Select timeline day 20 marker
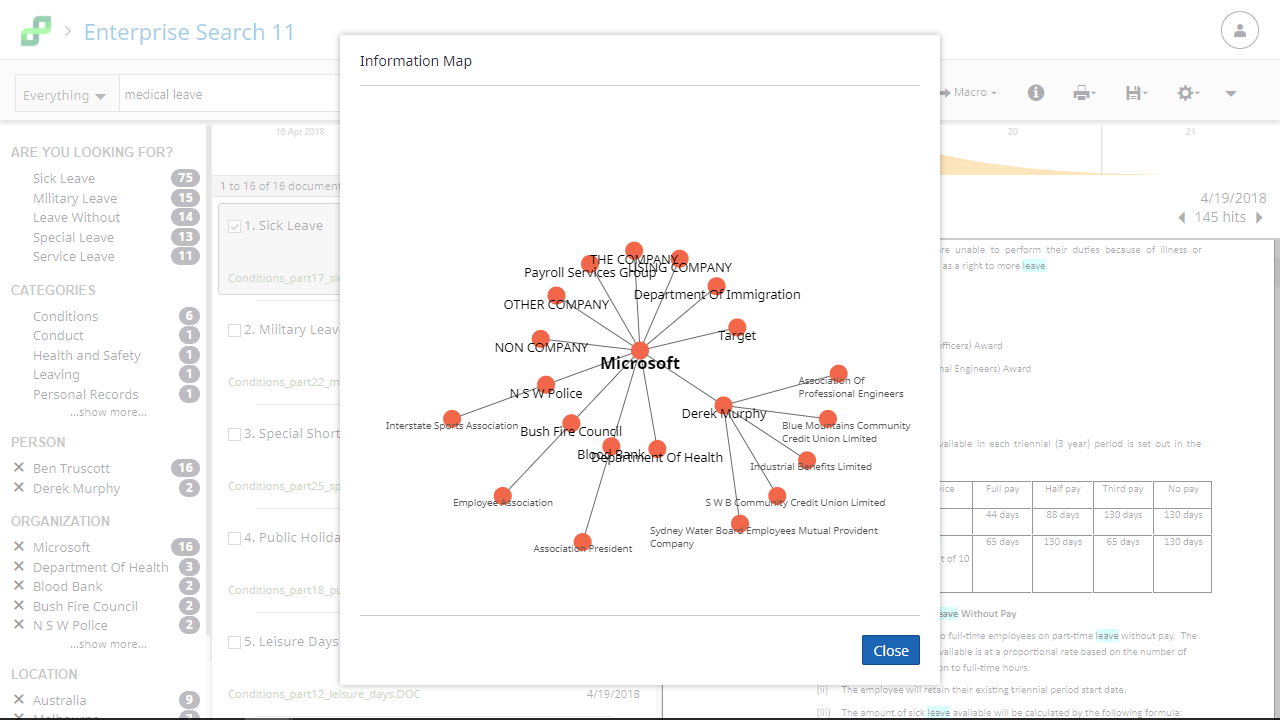 (1012, 132)
